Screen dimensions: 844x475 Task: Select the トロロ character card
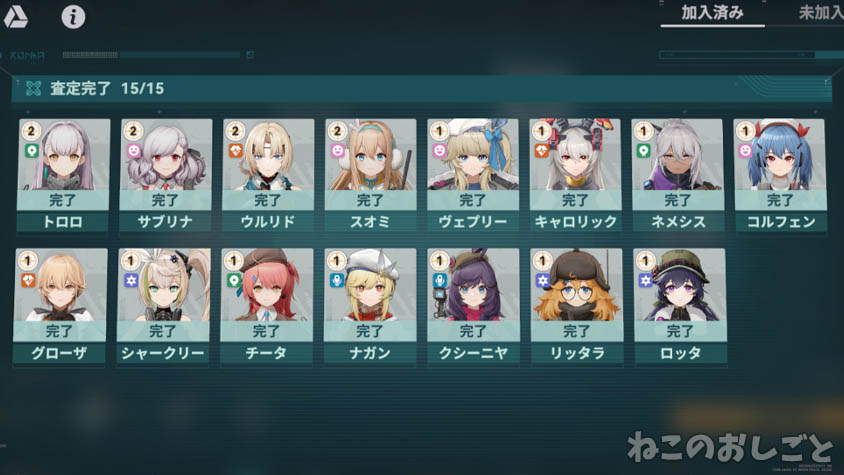64,176
